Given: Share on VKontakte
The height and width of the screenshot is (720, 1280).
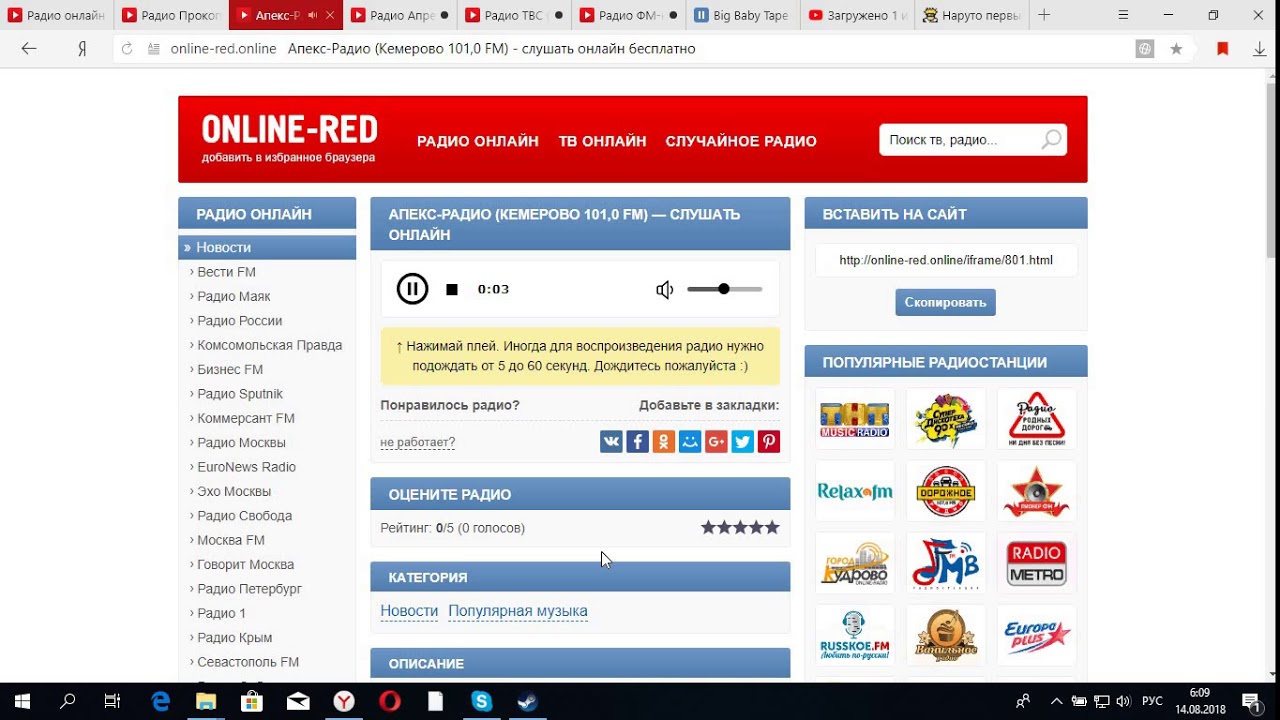Looking at the screenshot, I should [611, 441].
